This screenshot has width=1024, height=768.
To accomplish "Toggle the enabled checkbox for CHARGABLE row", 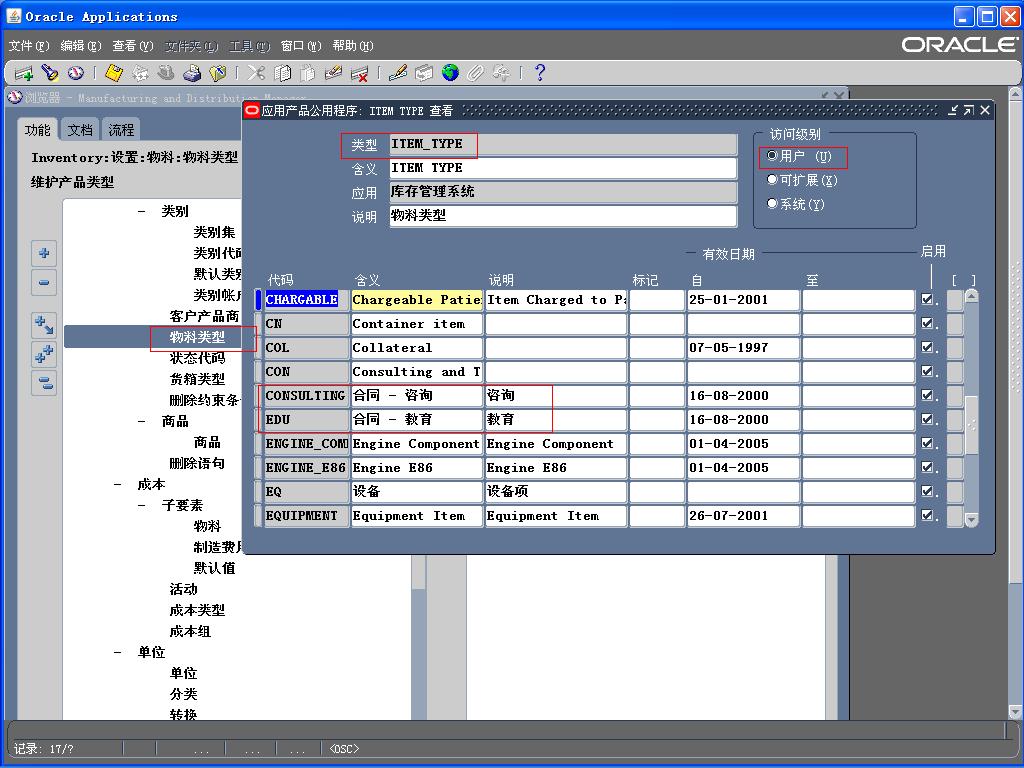I will click(x=927, y=299).
